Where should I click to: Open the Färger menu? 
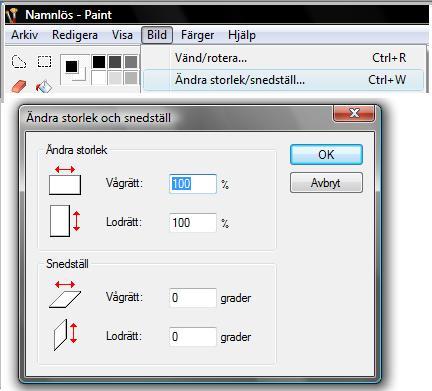click(x=197, y=35)
